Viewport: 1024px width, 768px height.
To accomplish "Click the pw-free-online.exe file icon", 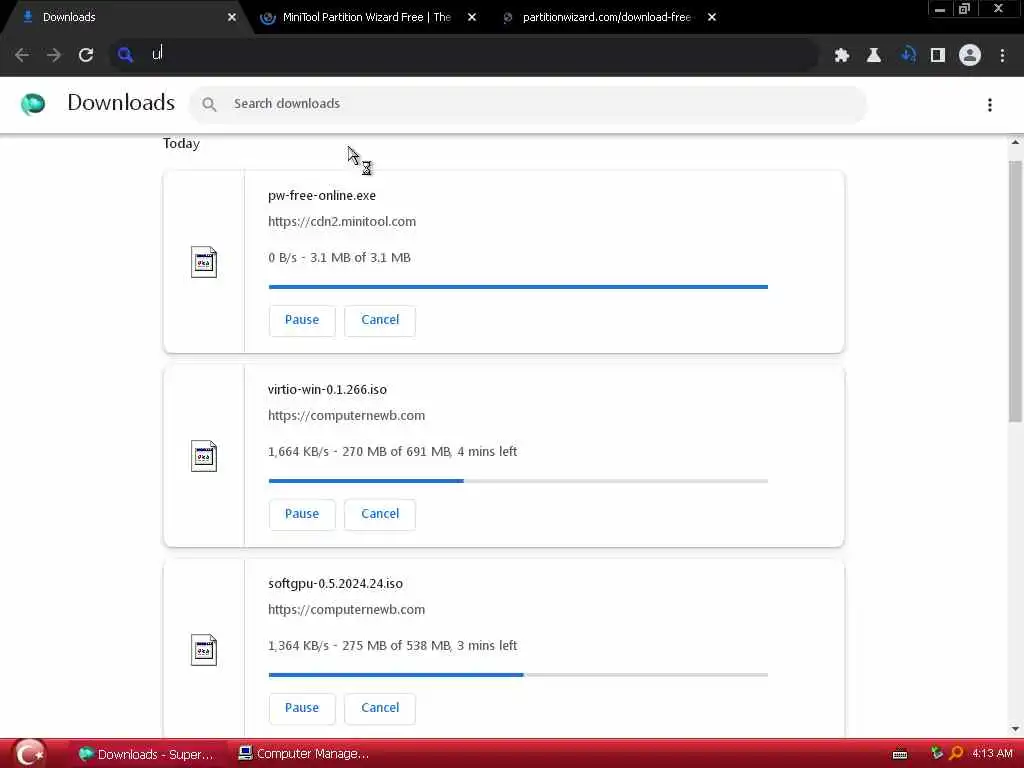I will 204,262.
